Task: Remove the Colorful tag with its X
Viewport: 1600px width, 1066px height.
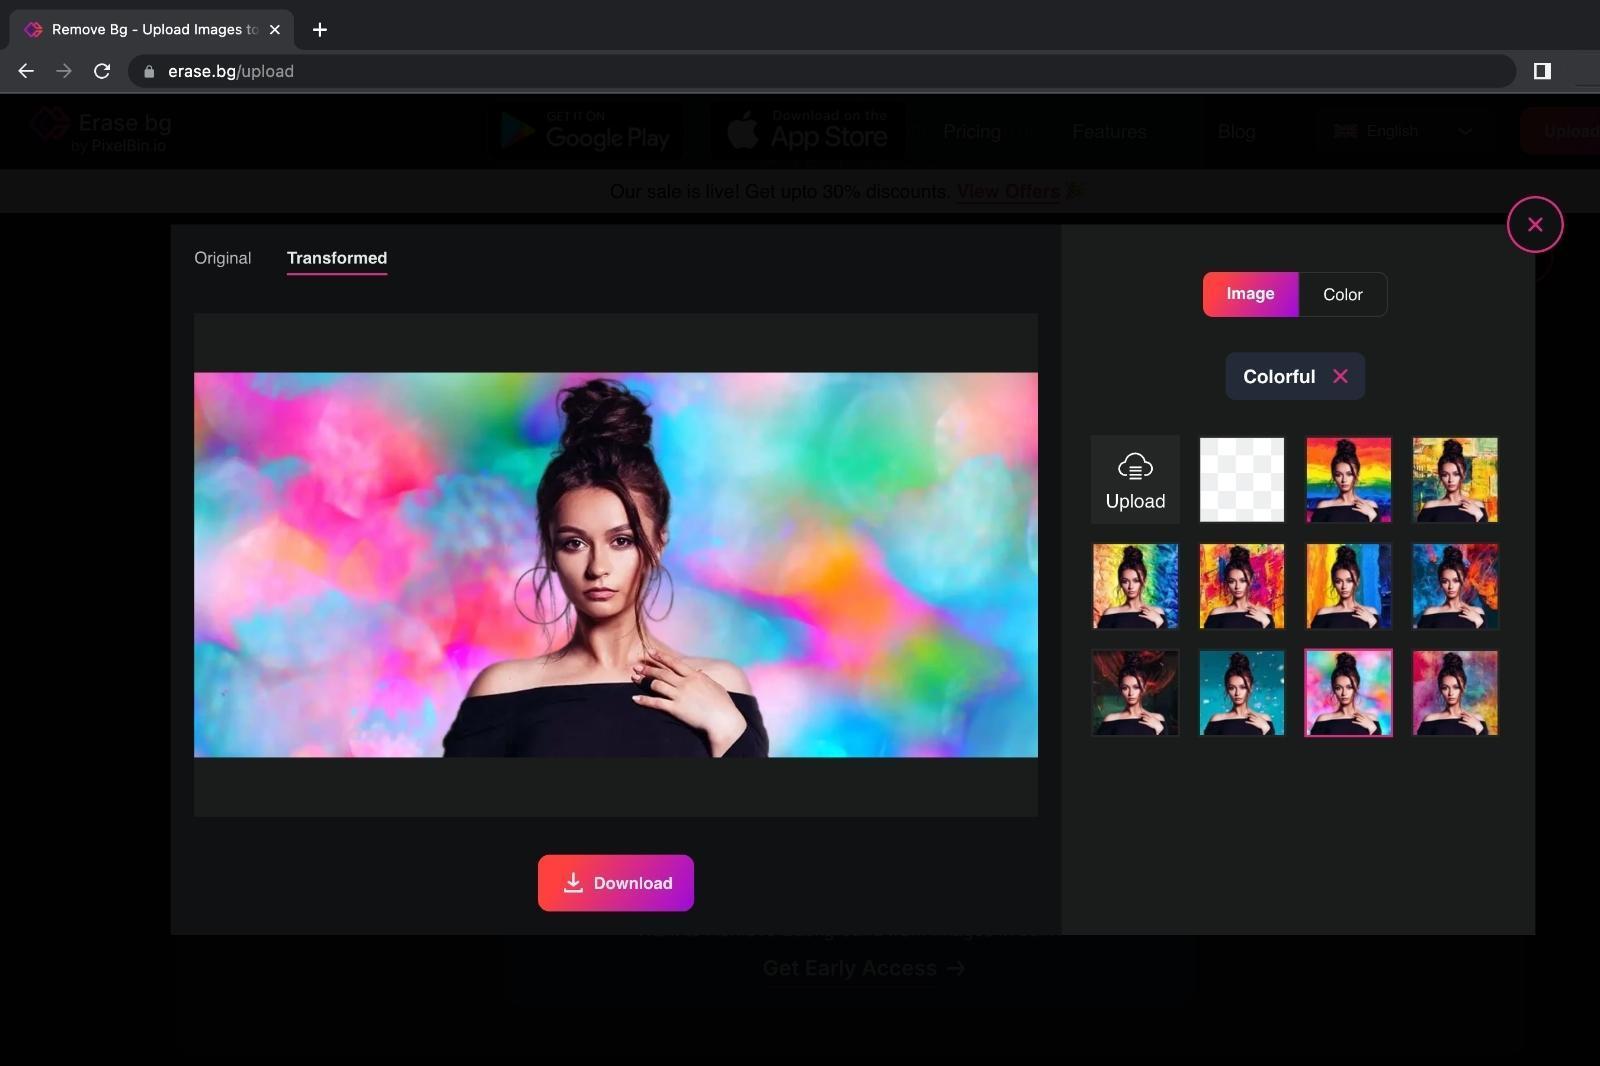Action: point(1340,377)
